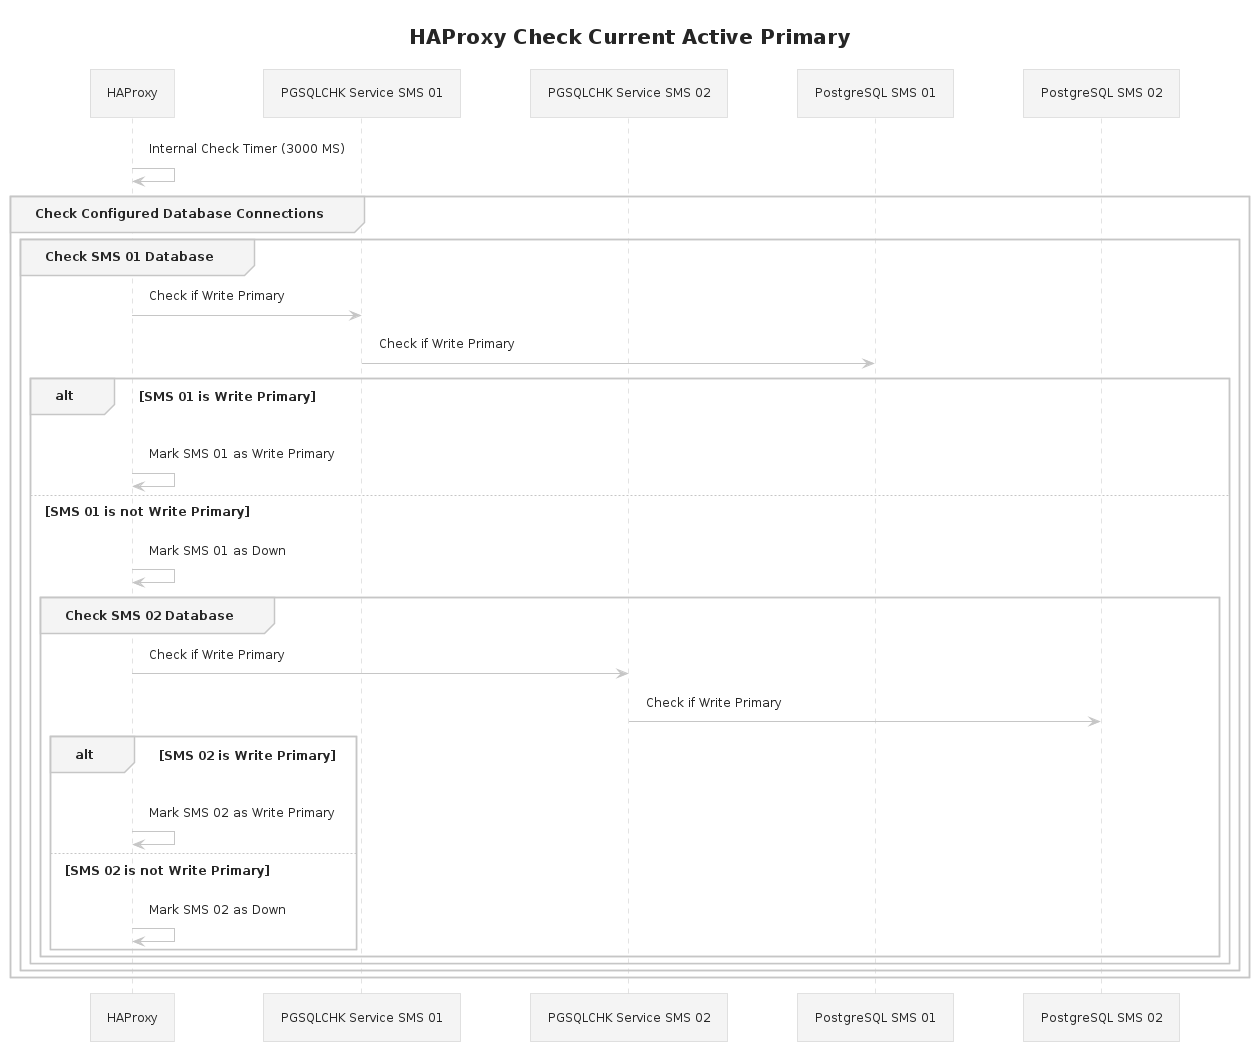Select the Mark SMS 01 as Down message
Screen dimensions: 1254x1046
click(217, 551)
